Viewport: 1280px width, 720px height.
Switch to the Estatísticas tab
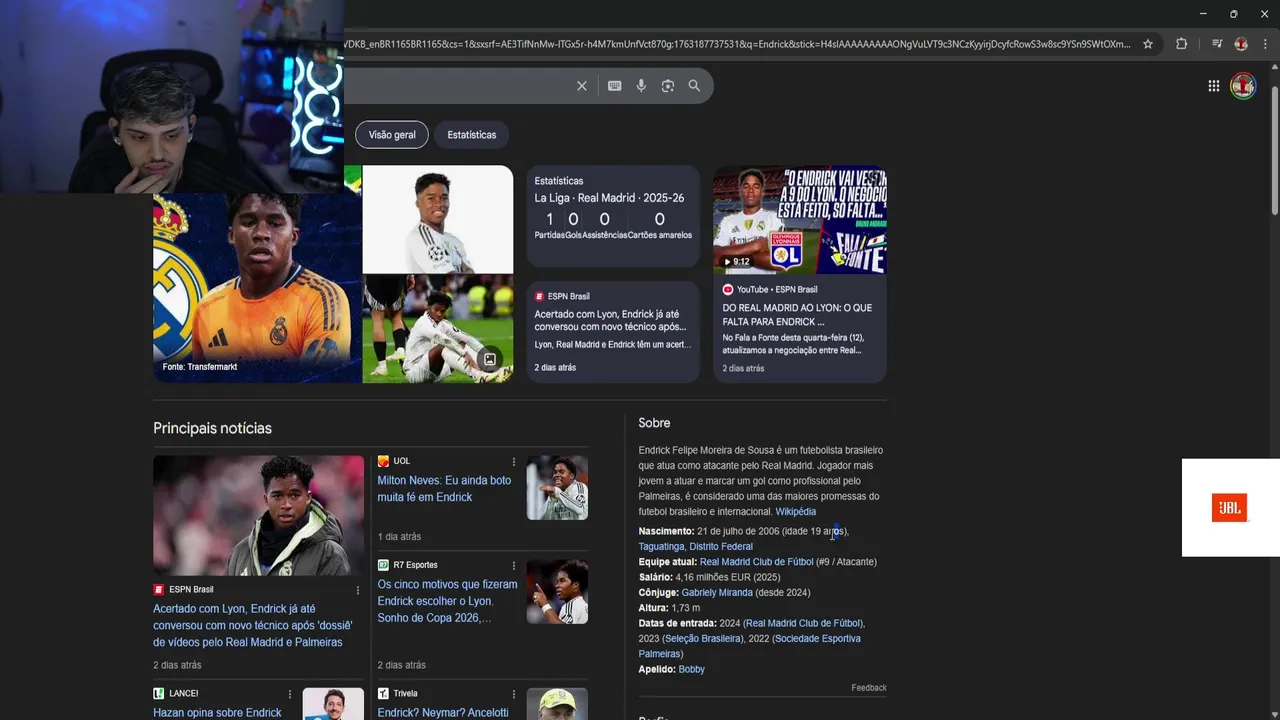tap(471, 135)
